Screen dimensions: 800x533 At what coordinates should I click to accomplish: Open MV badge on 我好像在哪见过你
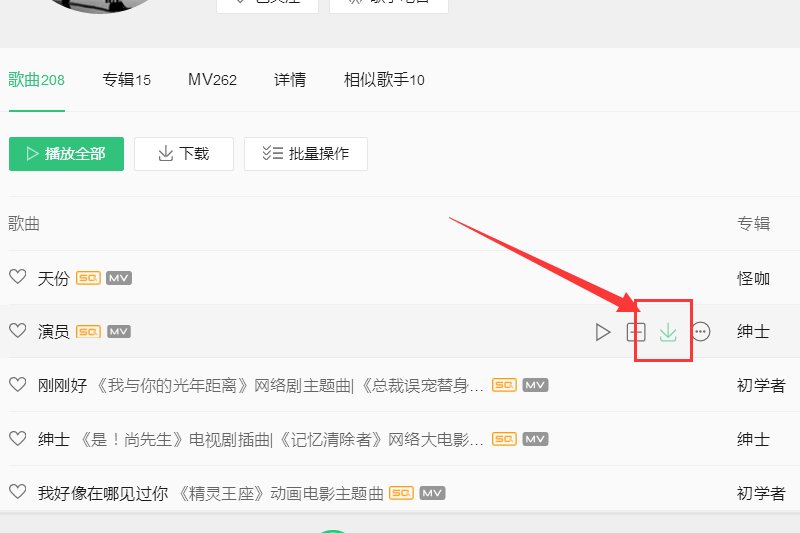pos(432,493)
